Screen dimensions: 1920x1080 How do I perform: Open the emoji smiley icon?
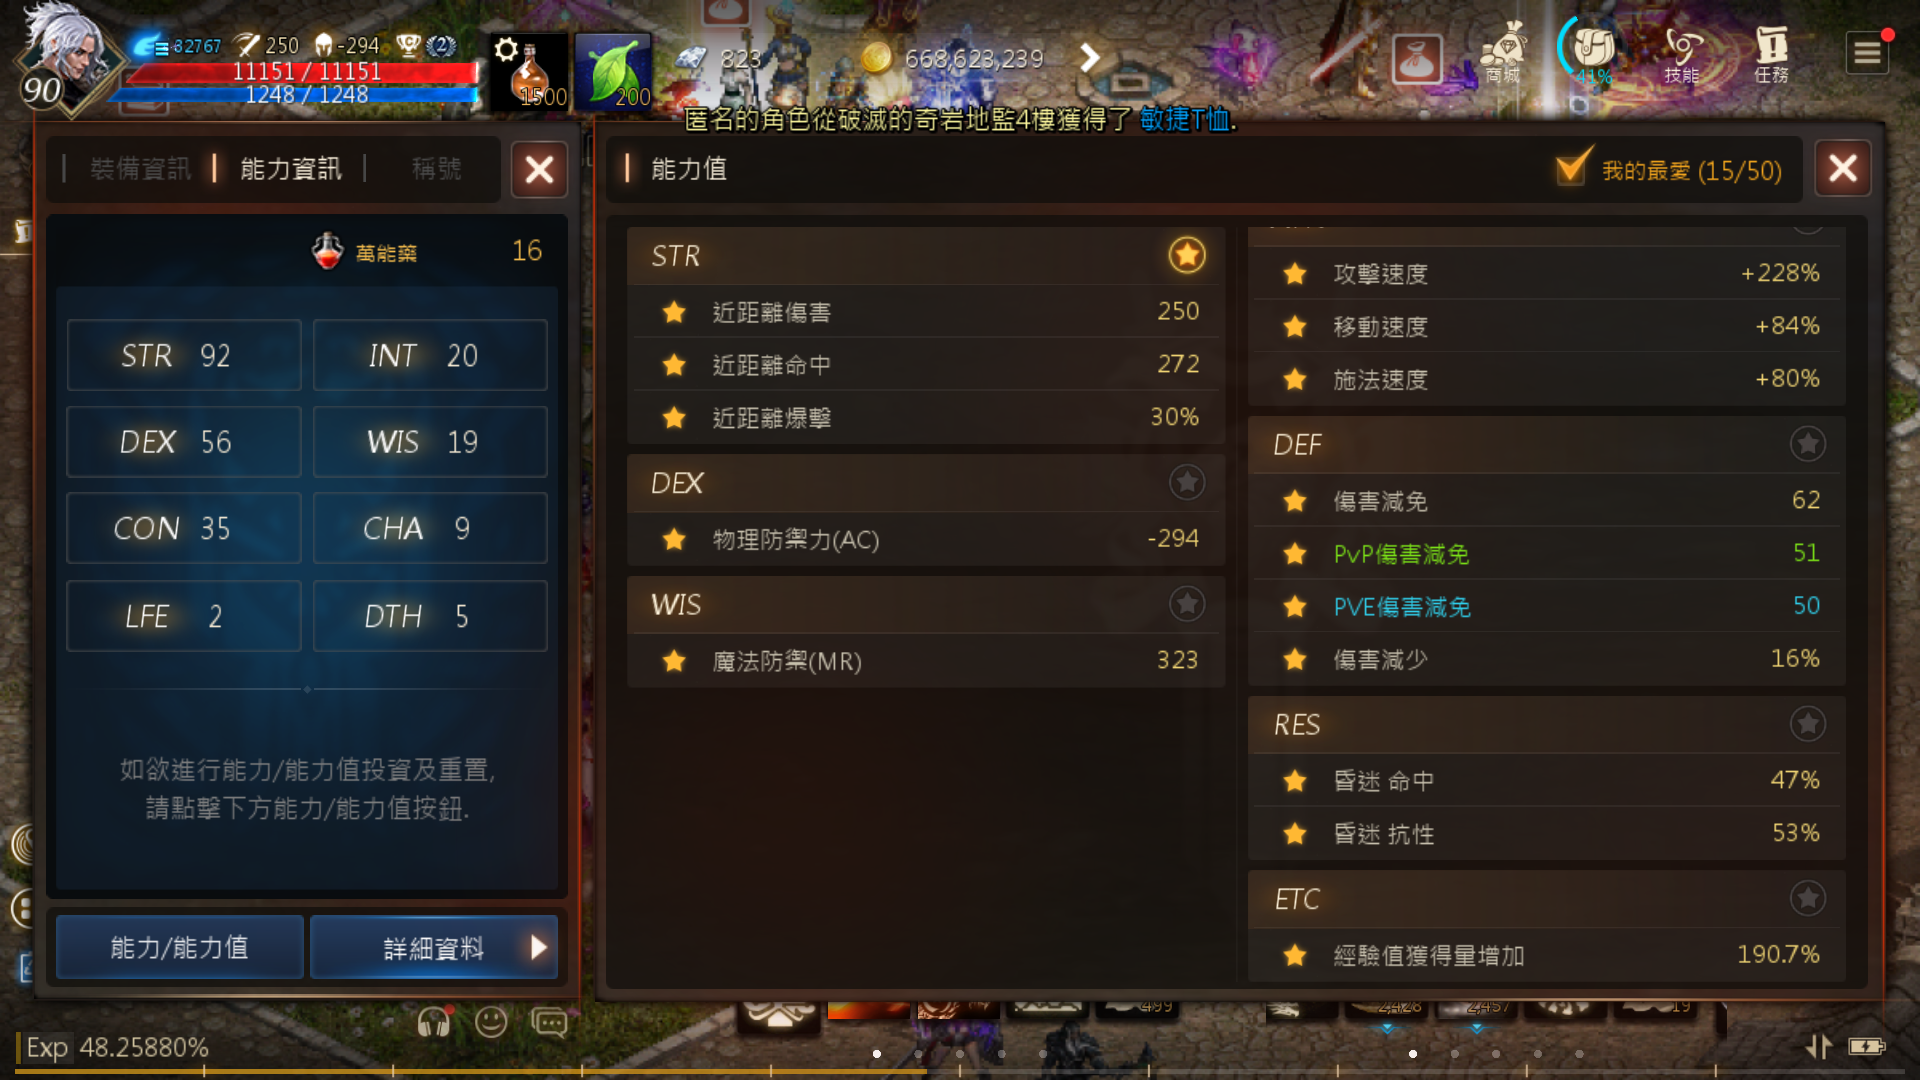point(490,1022)
